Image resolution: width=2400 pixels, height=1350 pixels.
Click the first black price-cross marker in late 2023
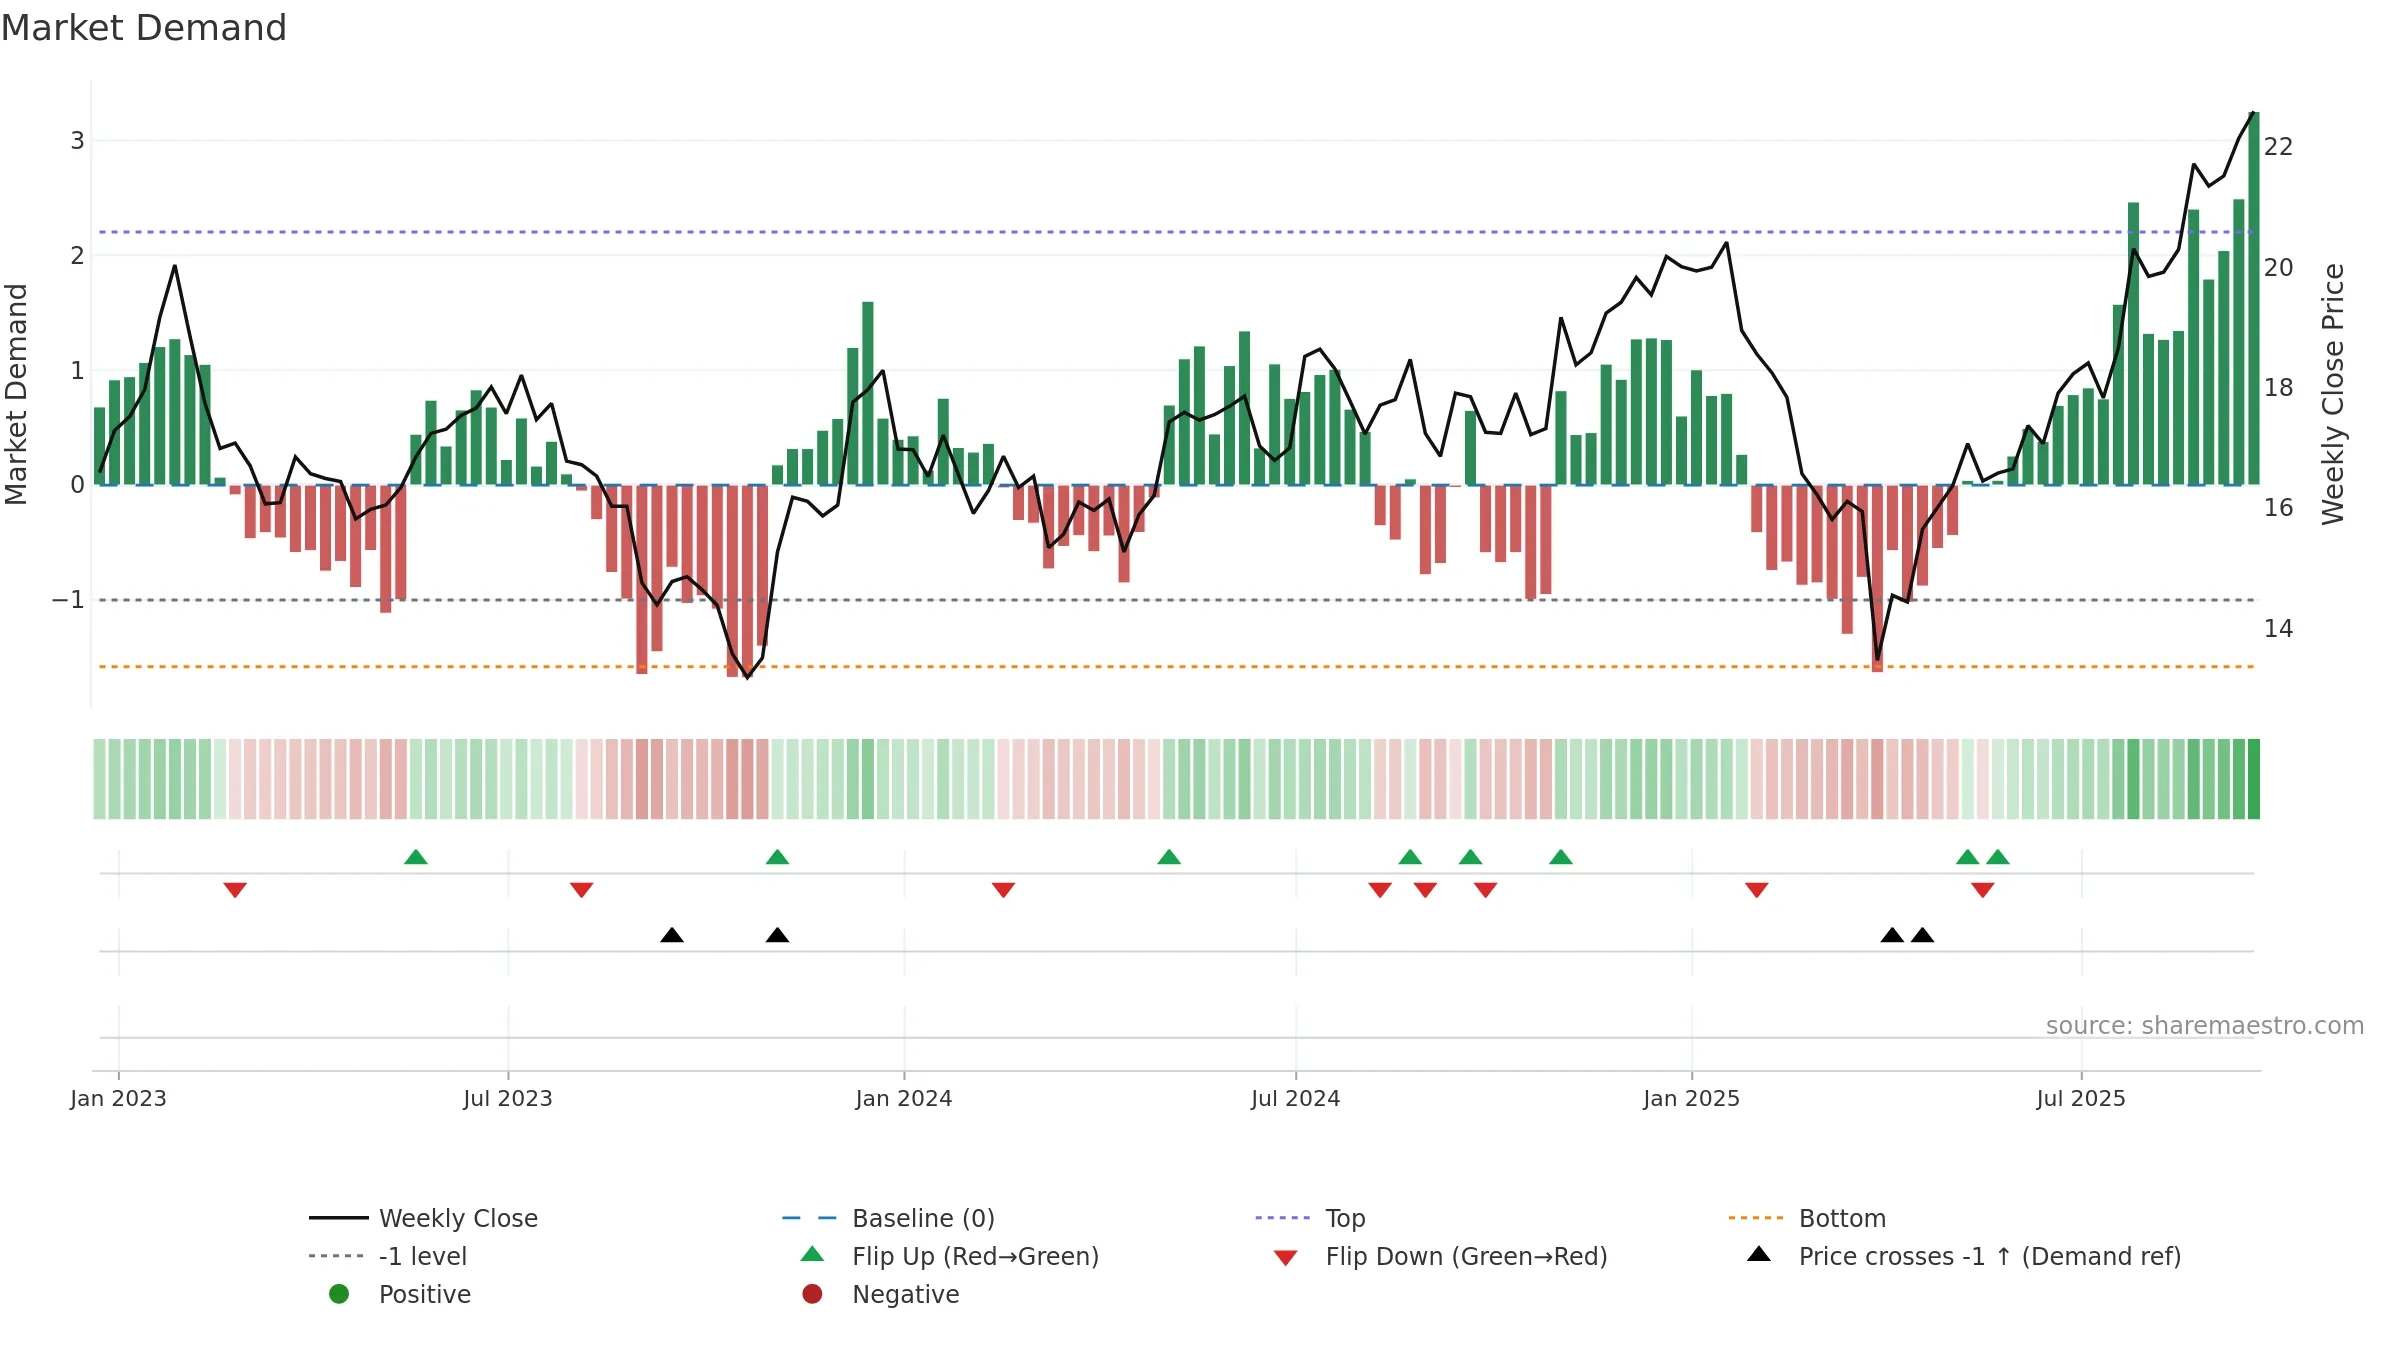672,935
